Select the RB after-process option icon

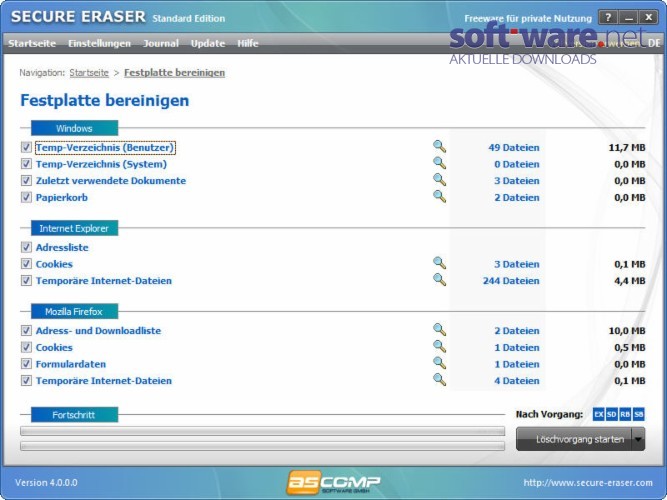[625, 414]
